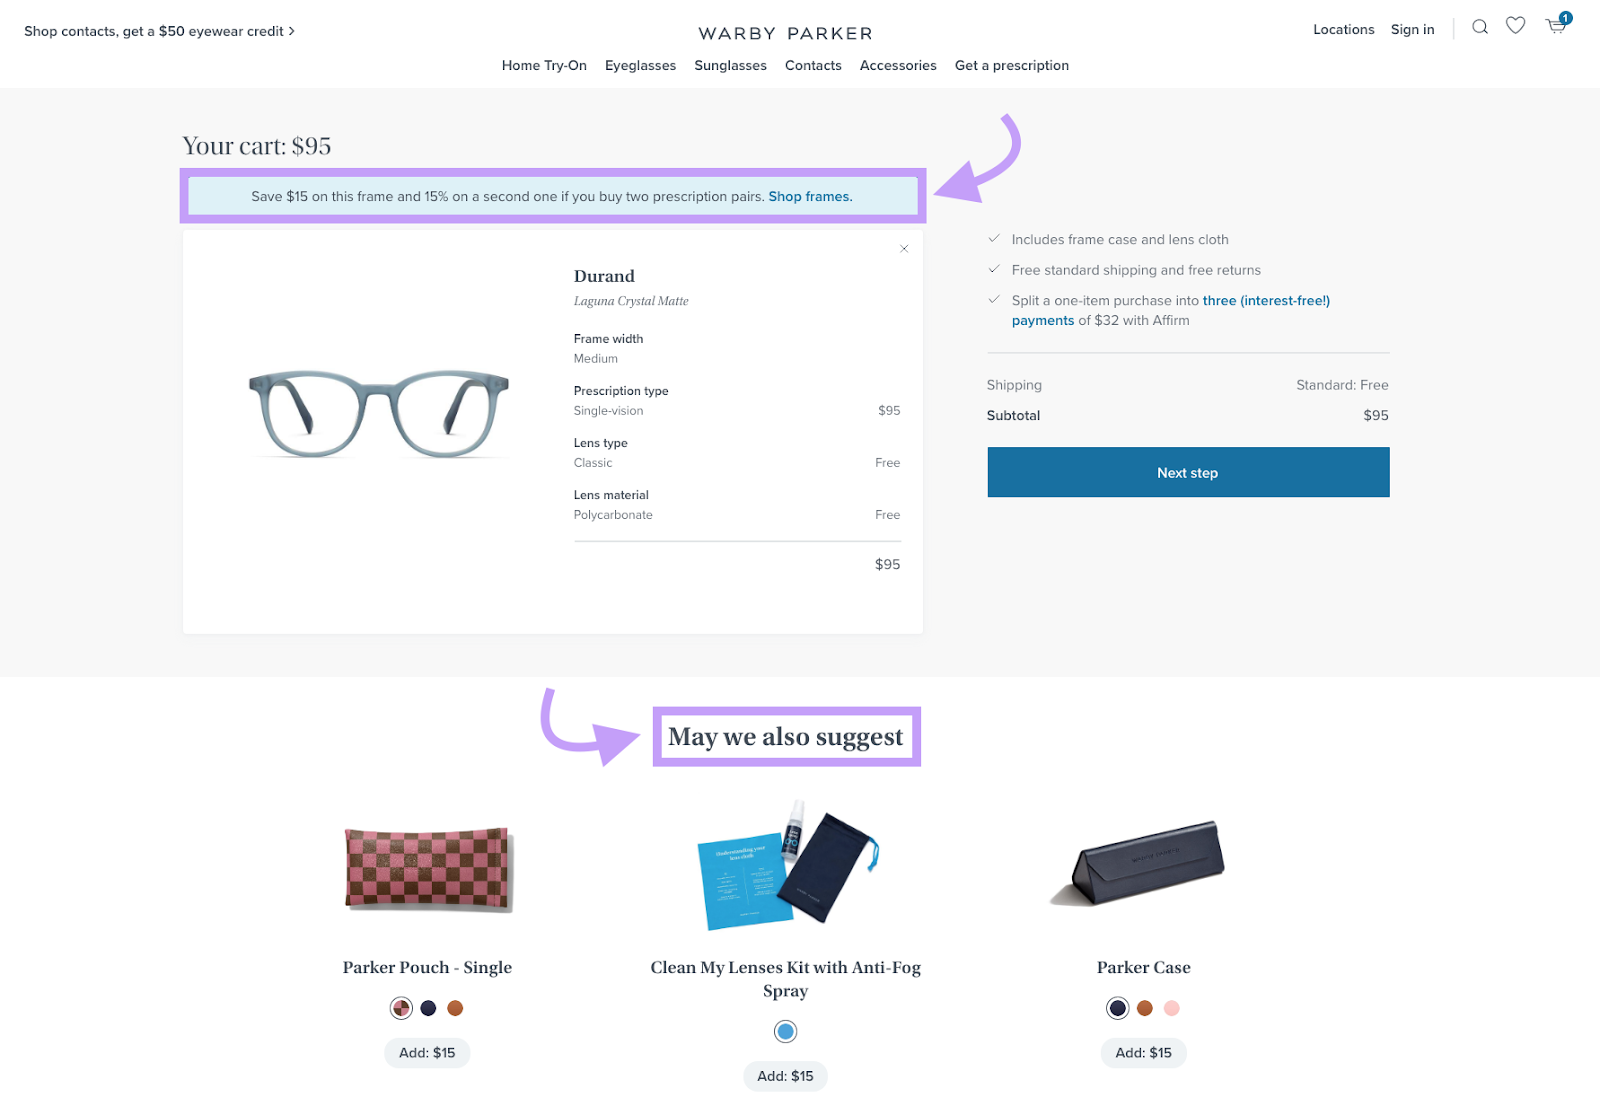Add the Parker Pouch for $15
The height and width of the screenshot is (1115, 1600).
tap(427, 1052)
